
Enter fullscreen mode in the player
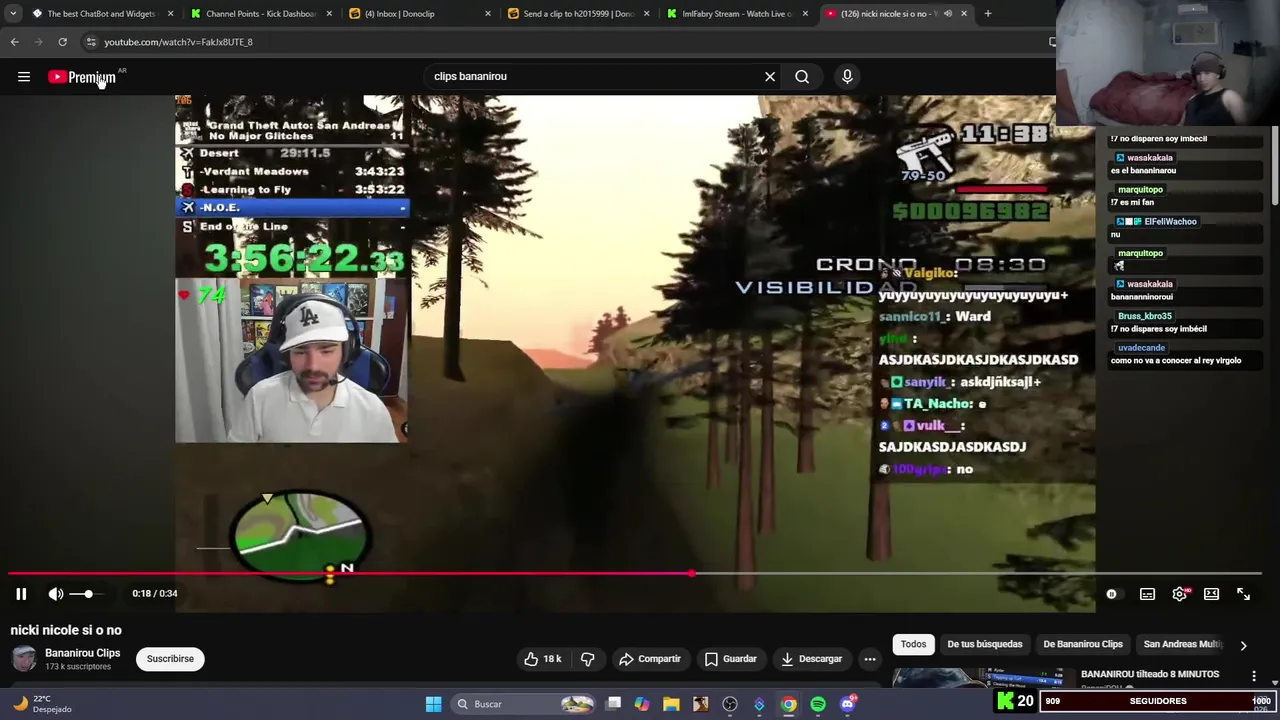click(x=1243, y=594)
